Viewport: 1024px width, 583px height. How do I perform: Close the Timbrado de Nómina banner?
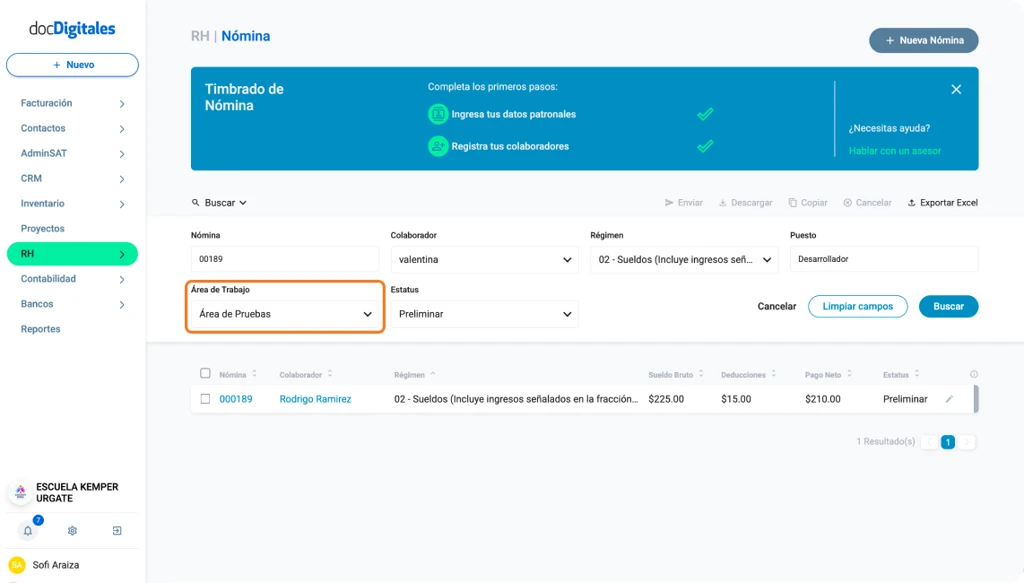[956, 89]
